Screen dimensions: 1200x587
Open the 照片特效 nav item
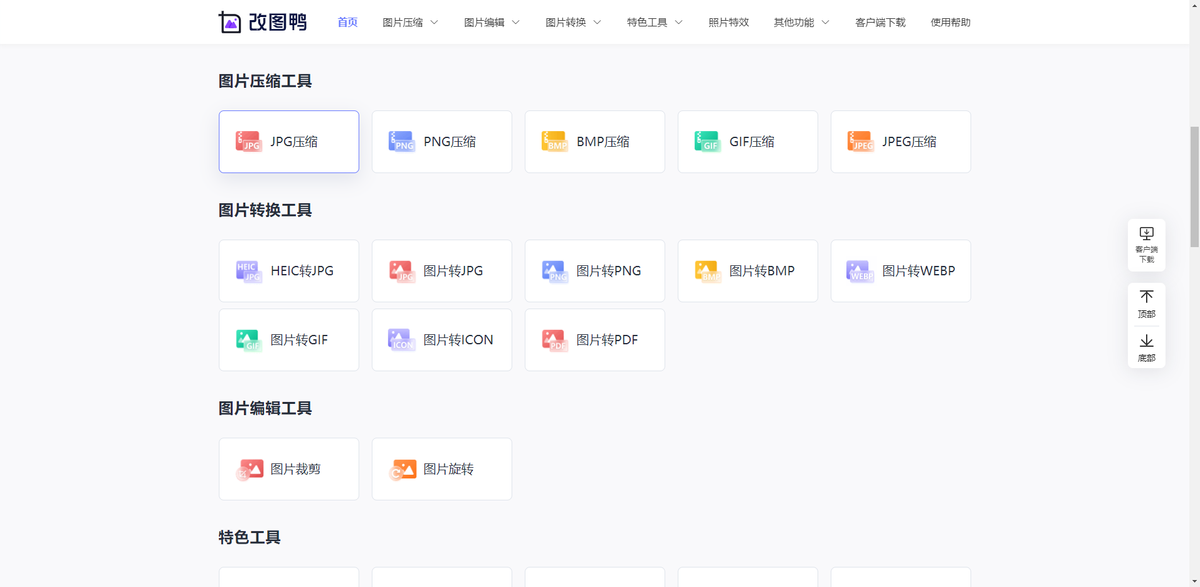[x=728, y=22]
